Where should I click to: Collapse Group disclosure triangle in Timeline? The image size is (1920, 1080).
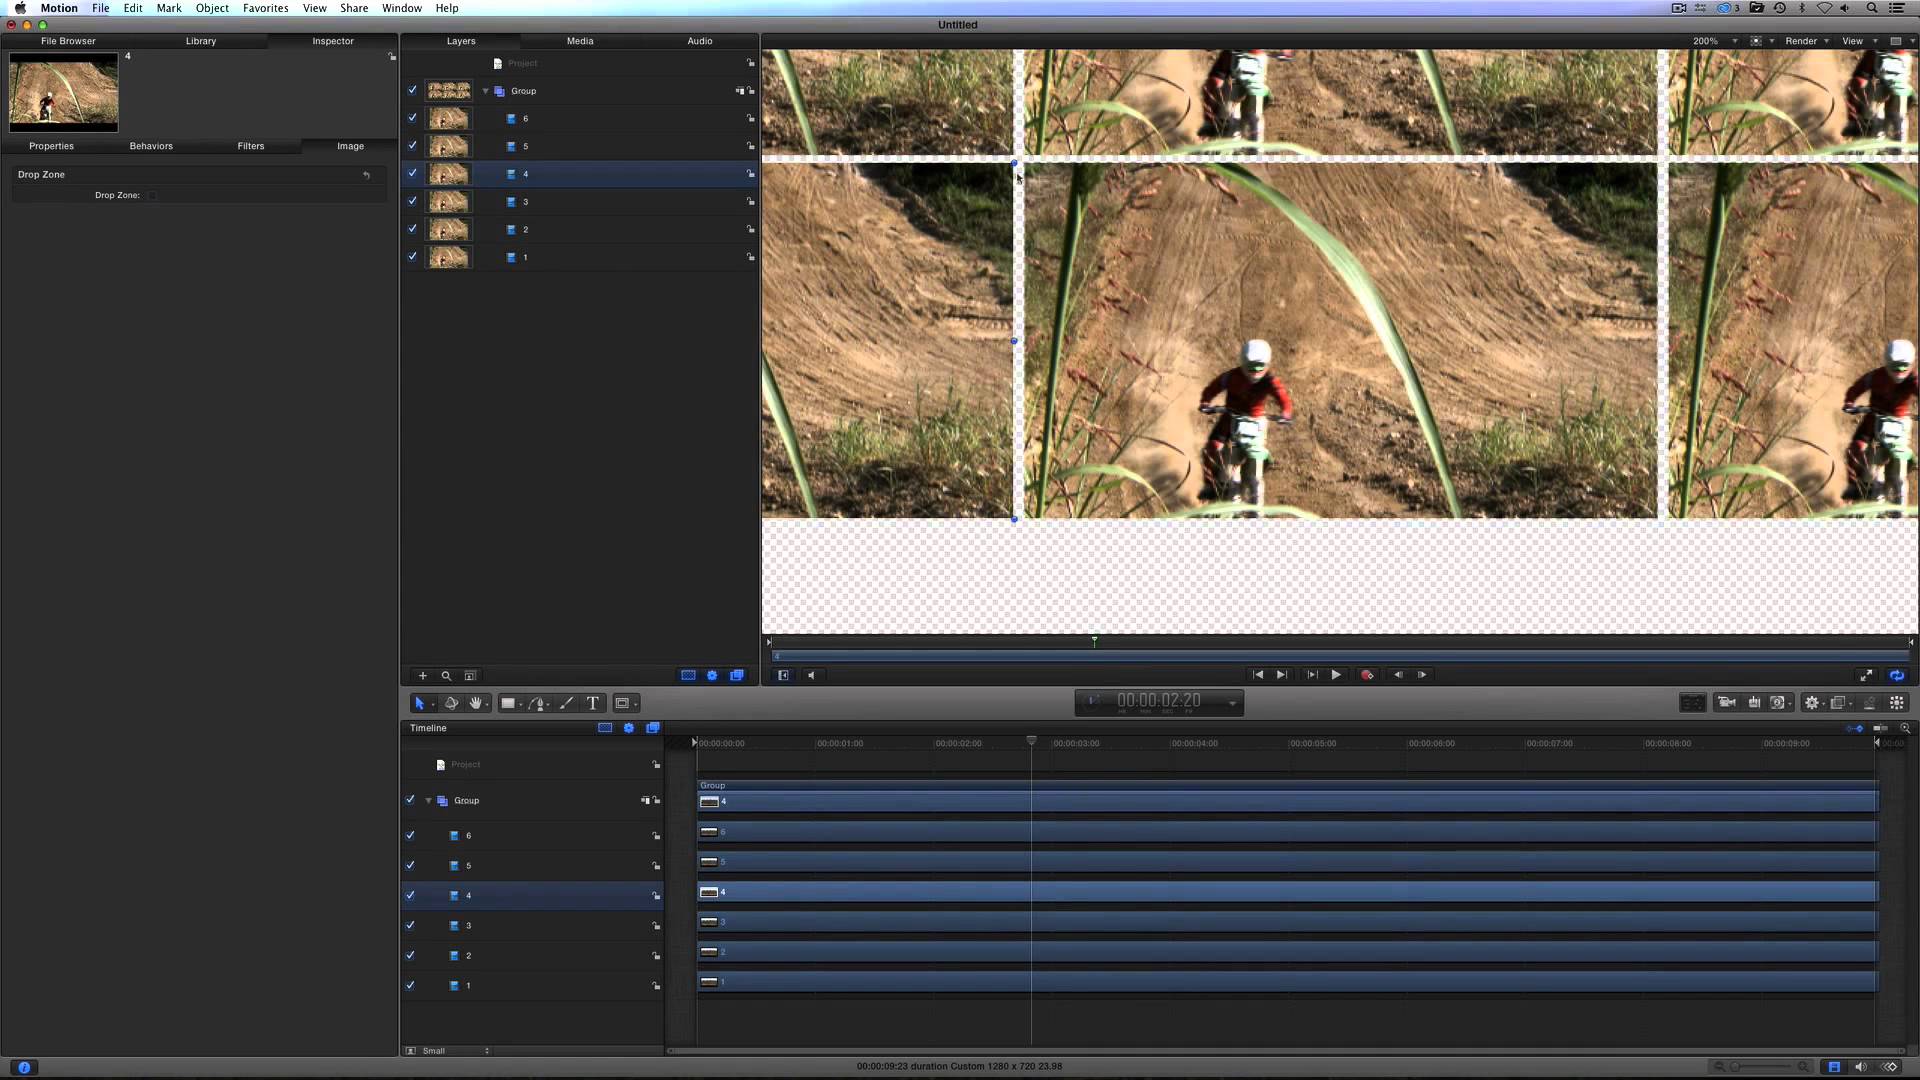tap(429, 801)
